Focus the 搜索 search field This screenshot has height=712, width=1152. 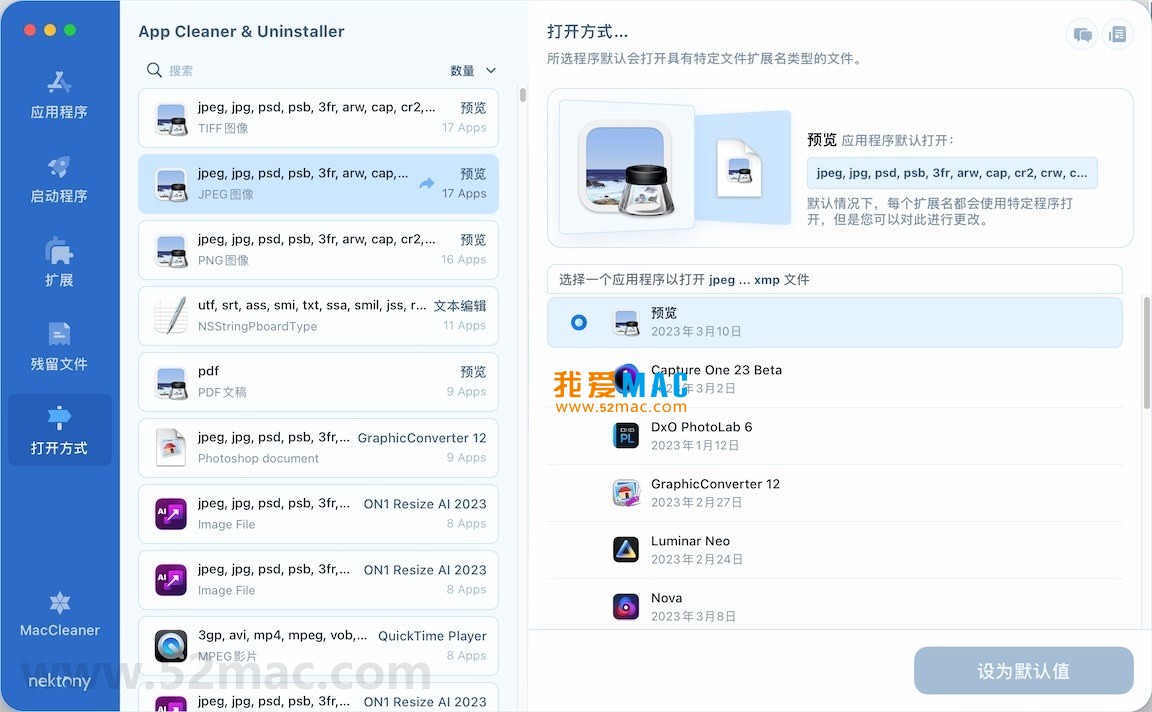coord(294,71)
